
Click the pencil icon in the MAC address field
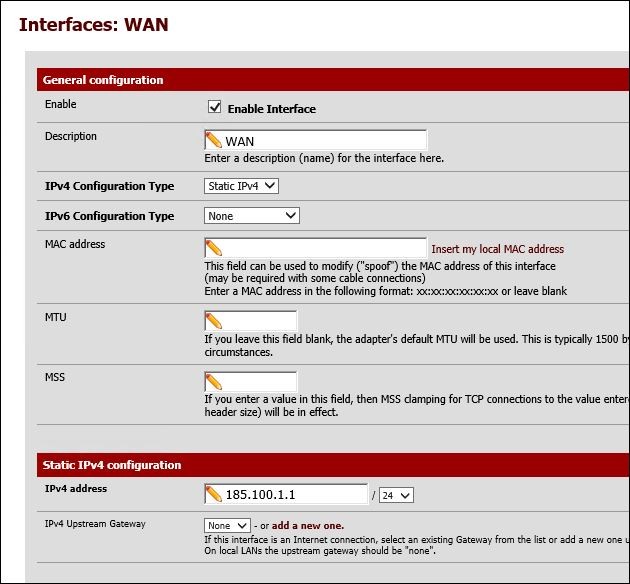[x=213, y=248]
